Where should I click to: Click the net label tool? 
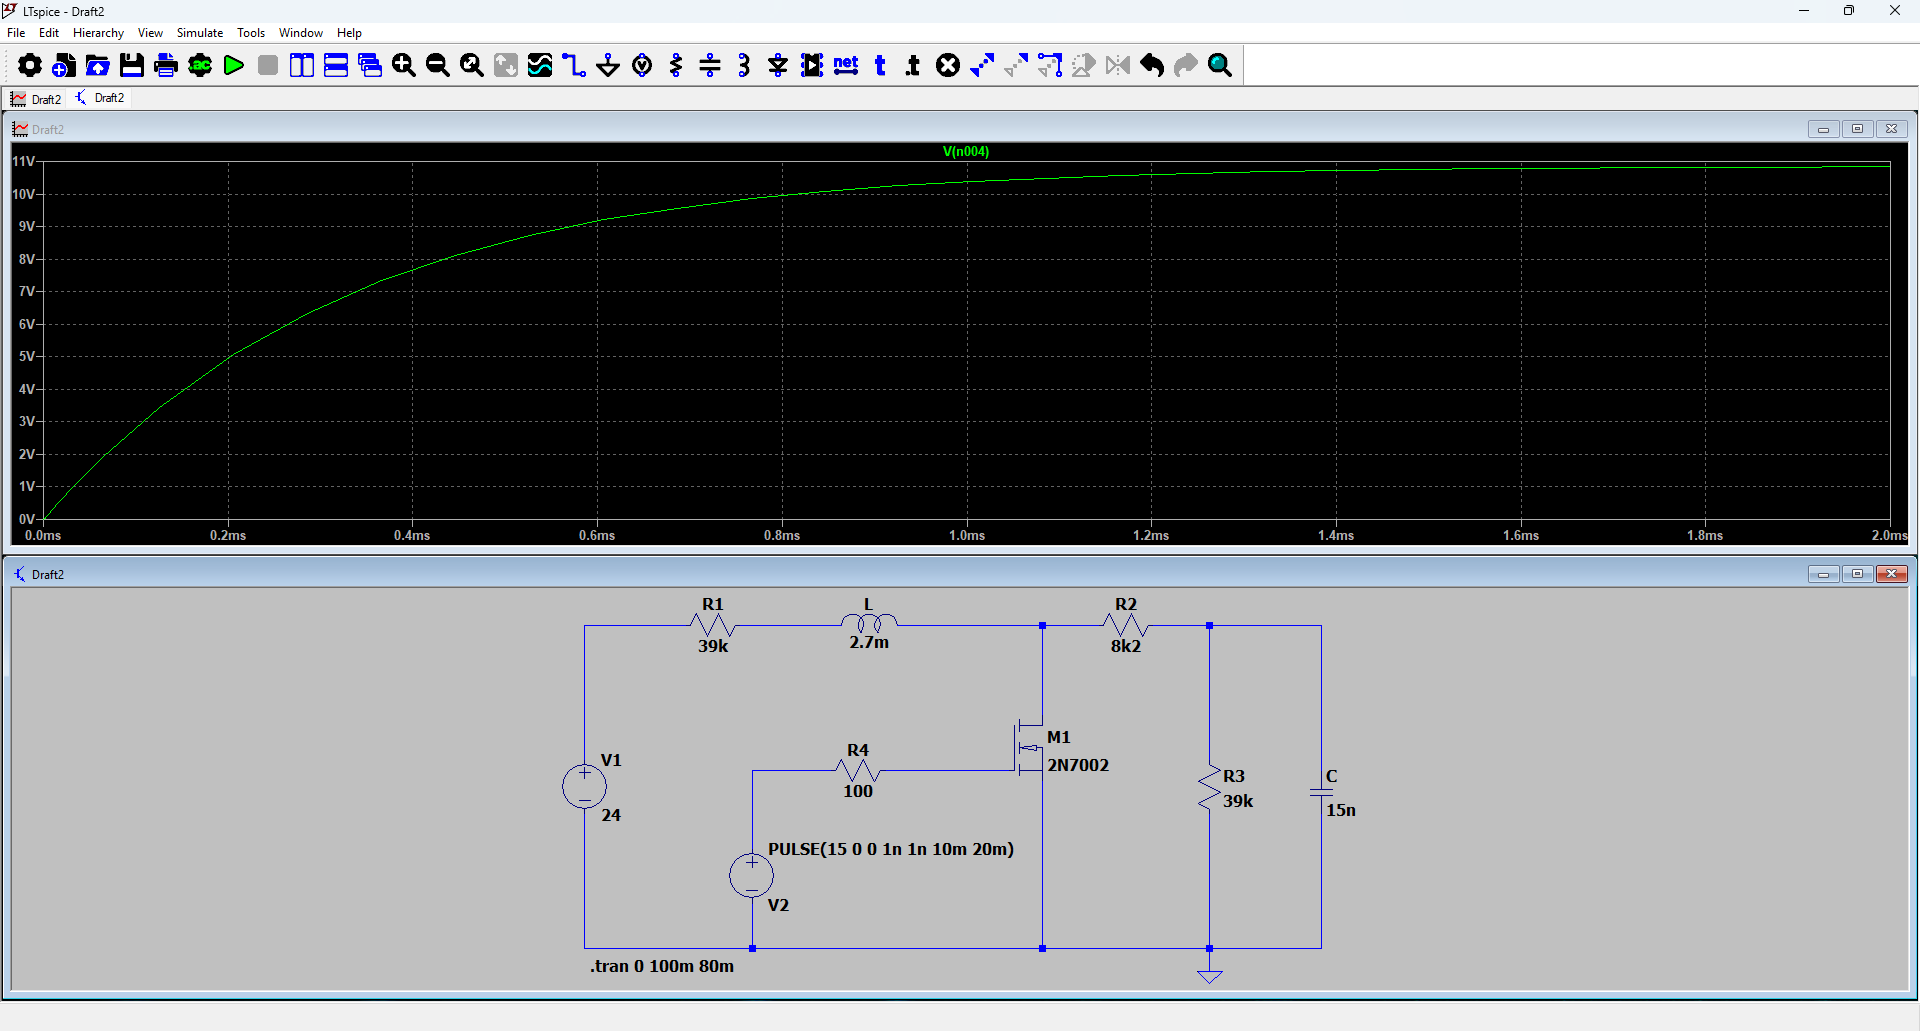[x=846, y=66]
